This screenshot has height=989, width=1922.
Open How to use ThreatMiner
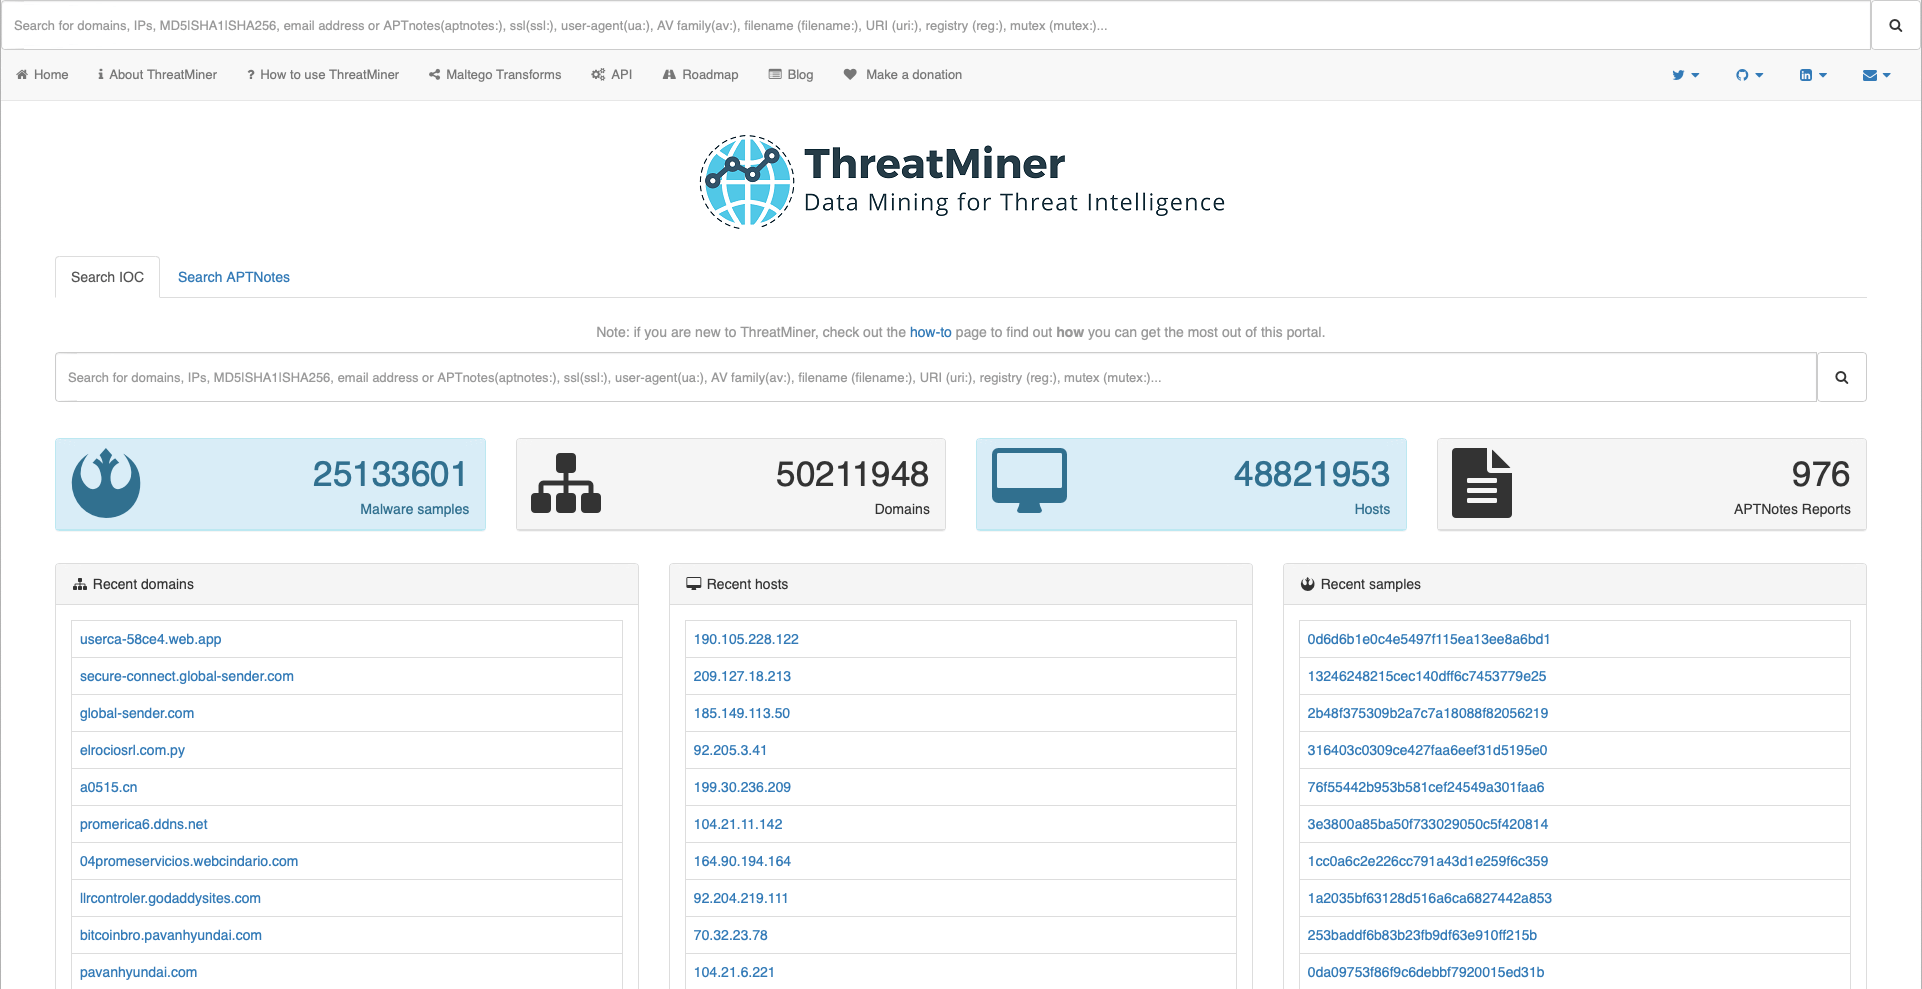click(323, 75)
